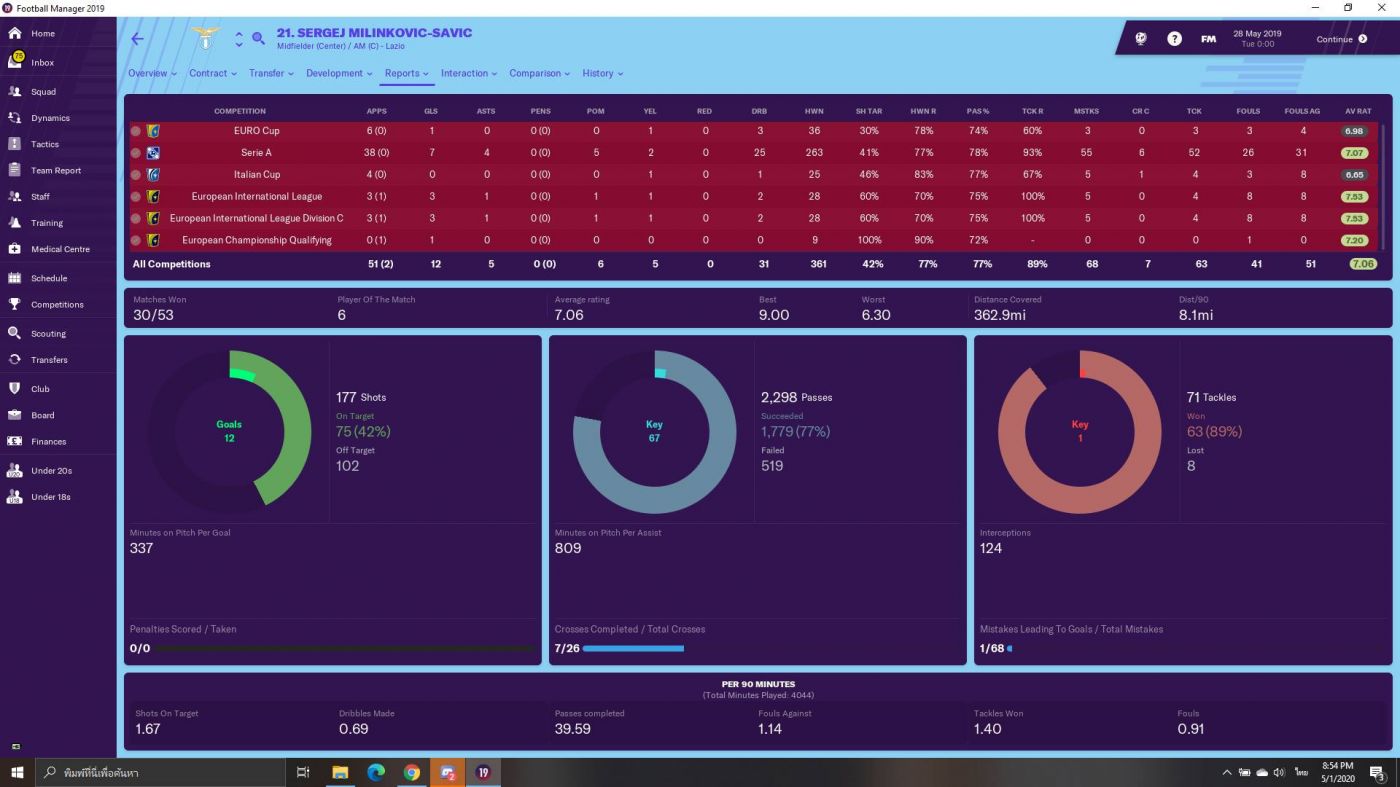Expand the Reports dropdown tab
Image resolution: width=1400 pixels, height=787 pixels.
pyautogui.click(x=406, y=73)
